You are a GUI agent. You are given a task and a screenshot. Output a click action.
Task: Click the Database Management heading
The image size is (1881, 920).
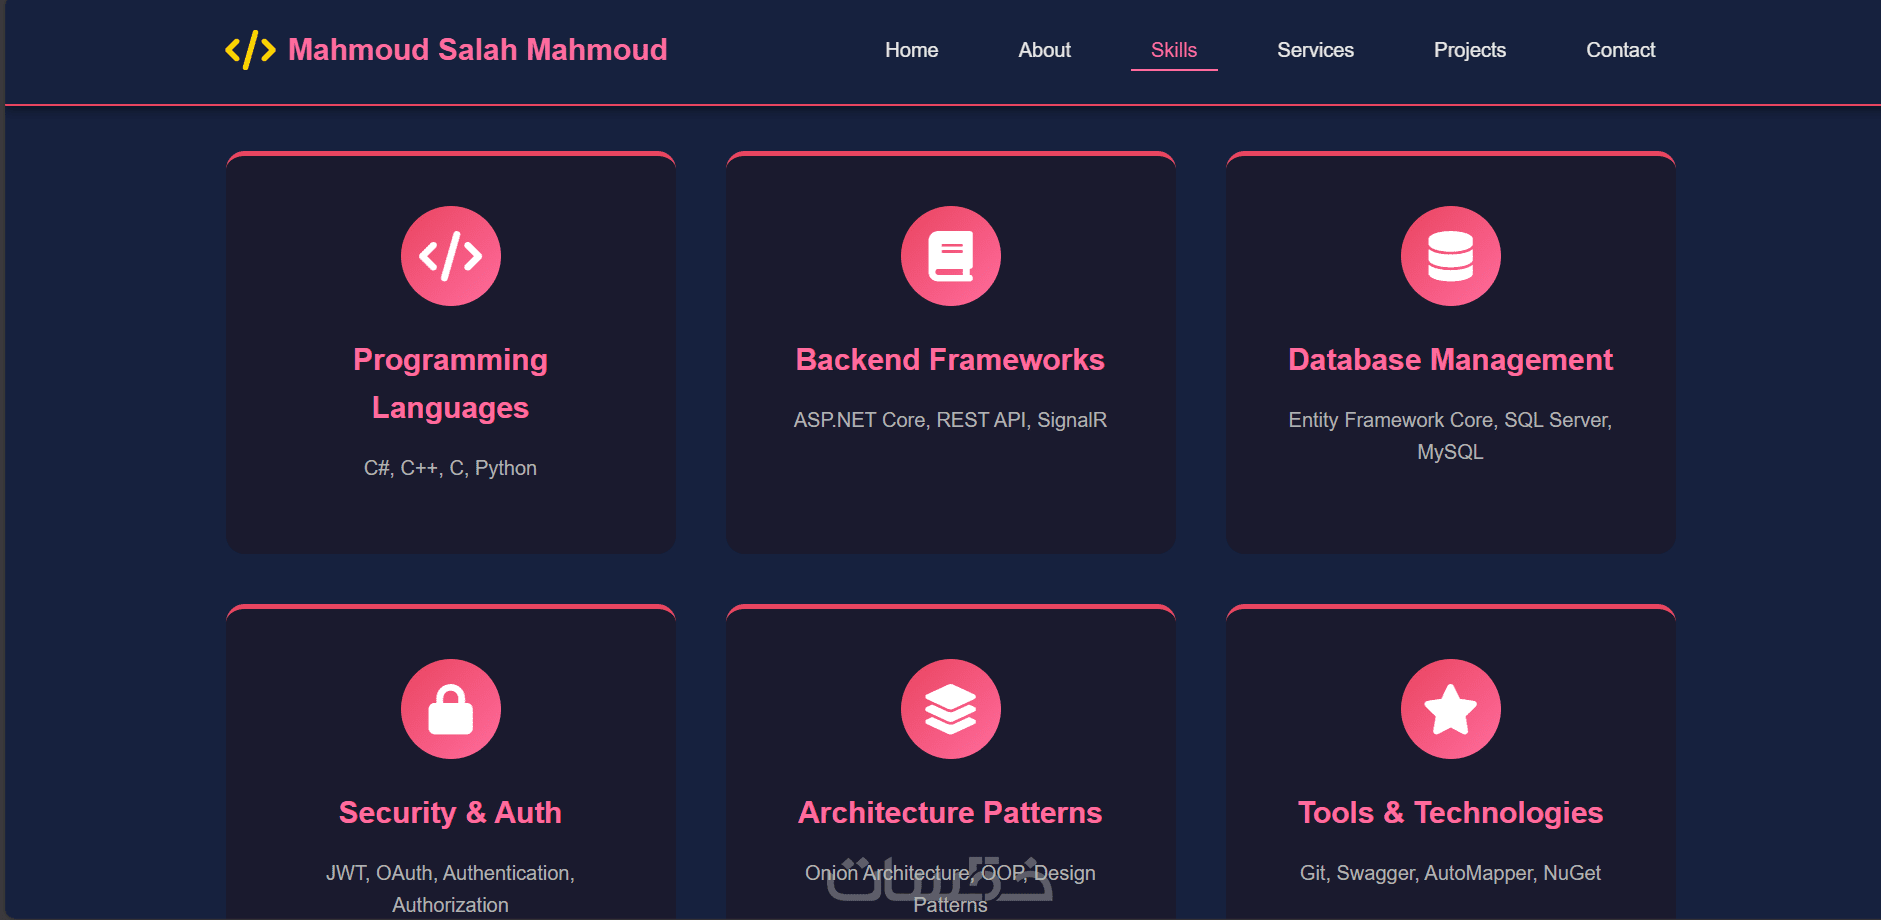(x=1451, y=360)
